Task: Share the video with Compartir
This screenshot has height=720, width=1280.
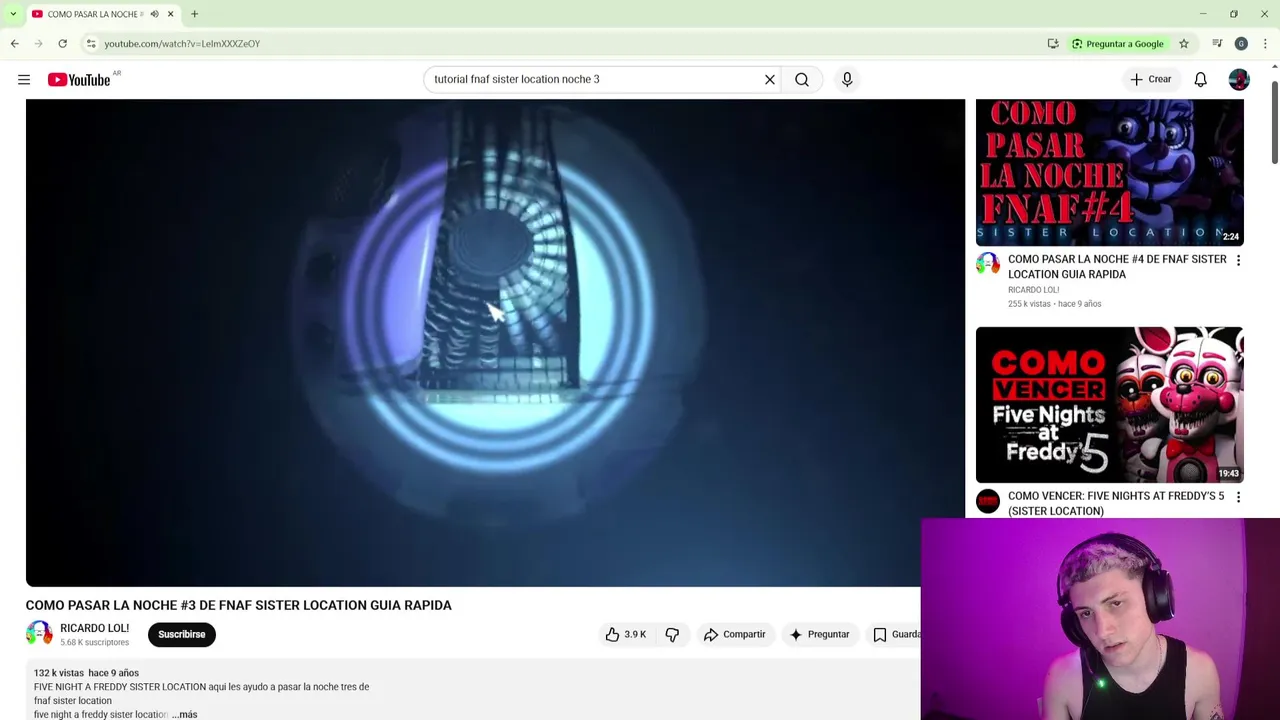Action: 734,634
